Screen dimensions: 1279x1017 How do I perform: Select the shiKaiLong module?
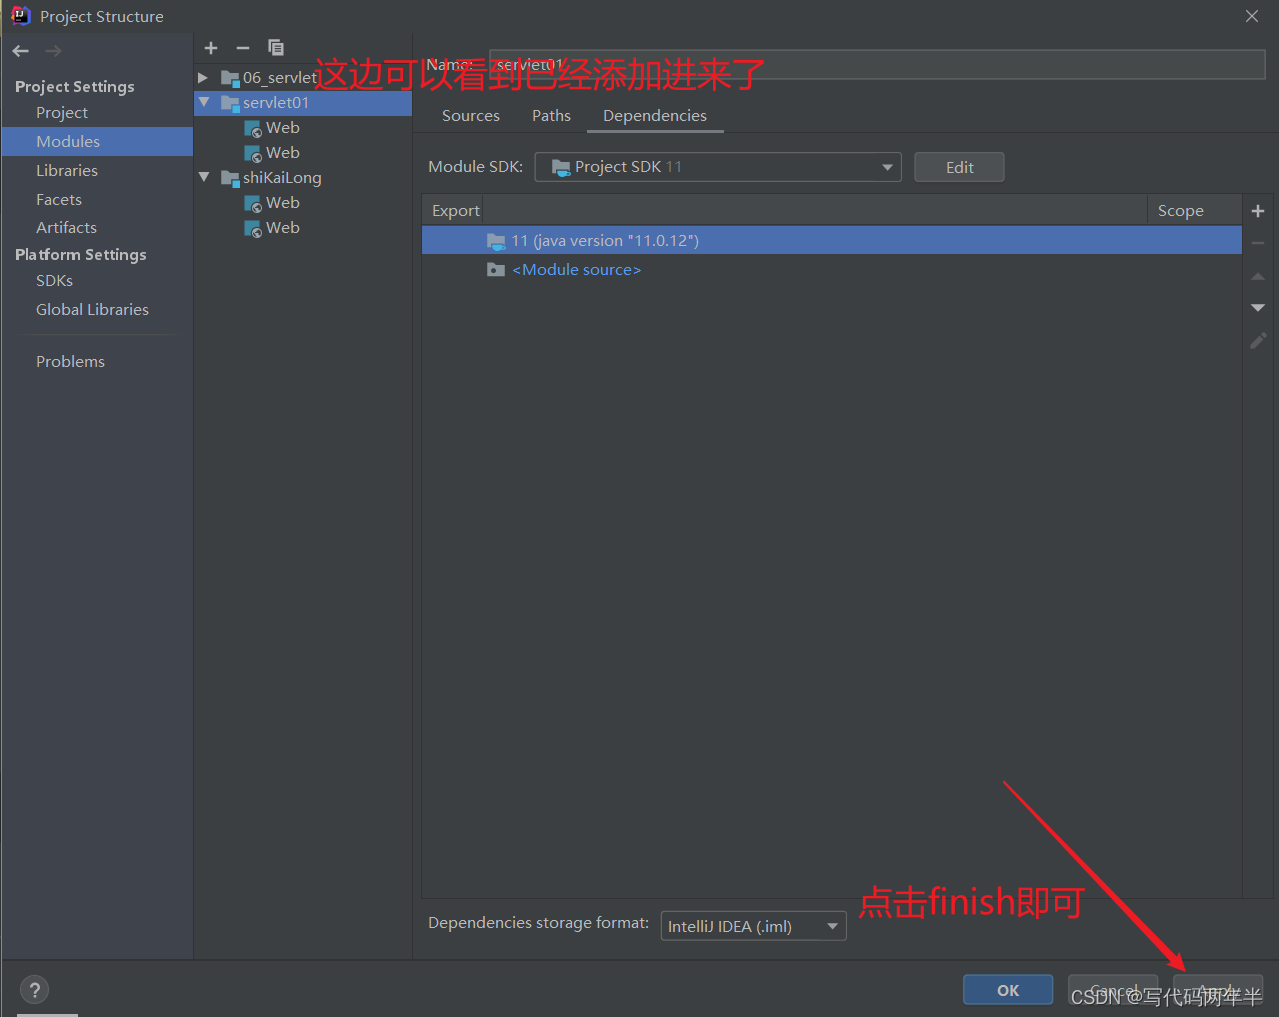[282, 177]
